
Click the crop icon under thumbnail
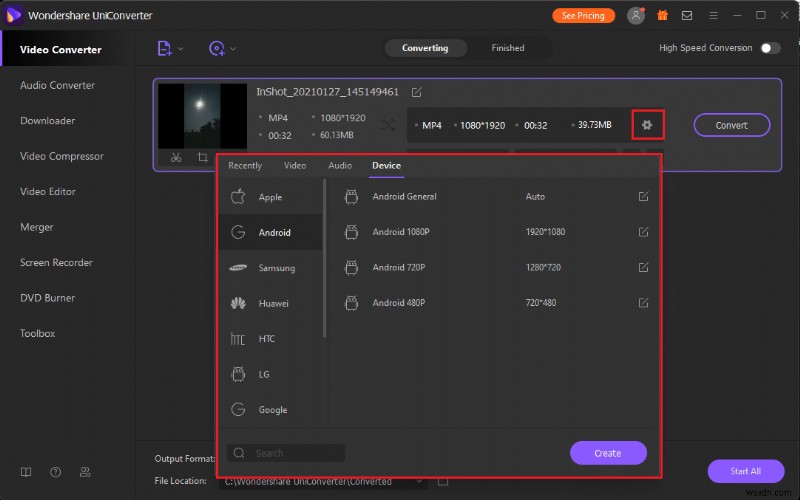[203, 158]
